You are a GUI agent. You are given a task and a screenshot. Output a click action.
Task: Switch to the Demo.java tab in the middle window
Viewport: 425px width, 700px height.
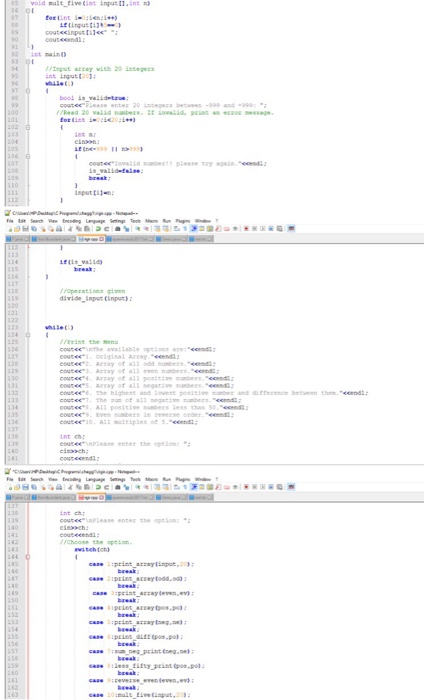(171, 239)
